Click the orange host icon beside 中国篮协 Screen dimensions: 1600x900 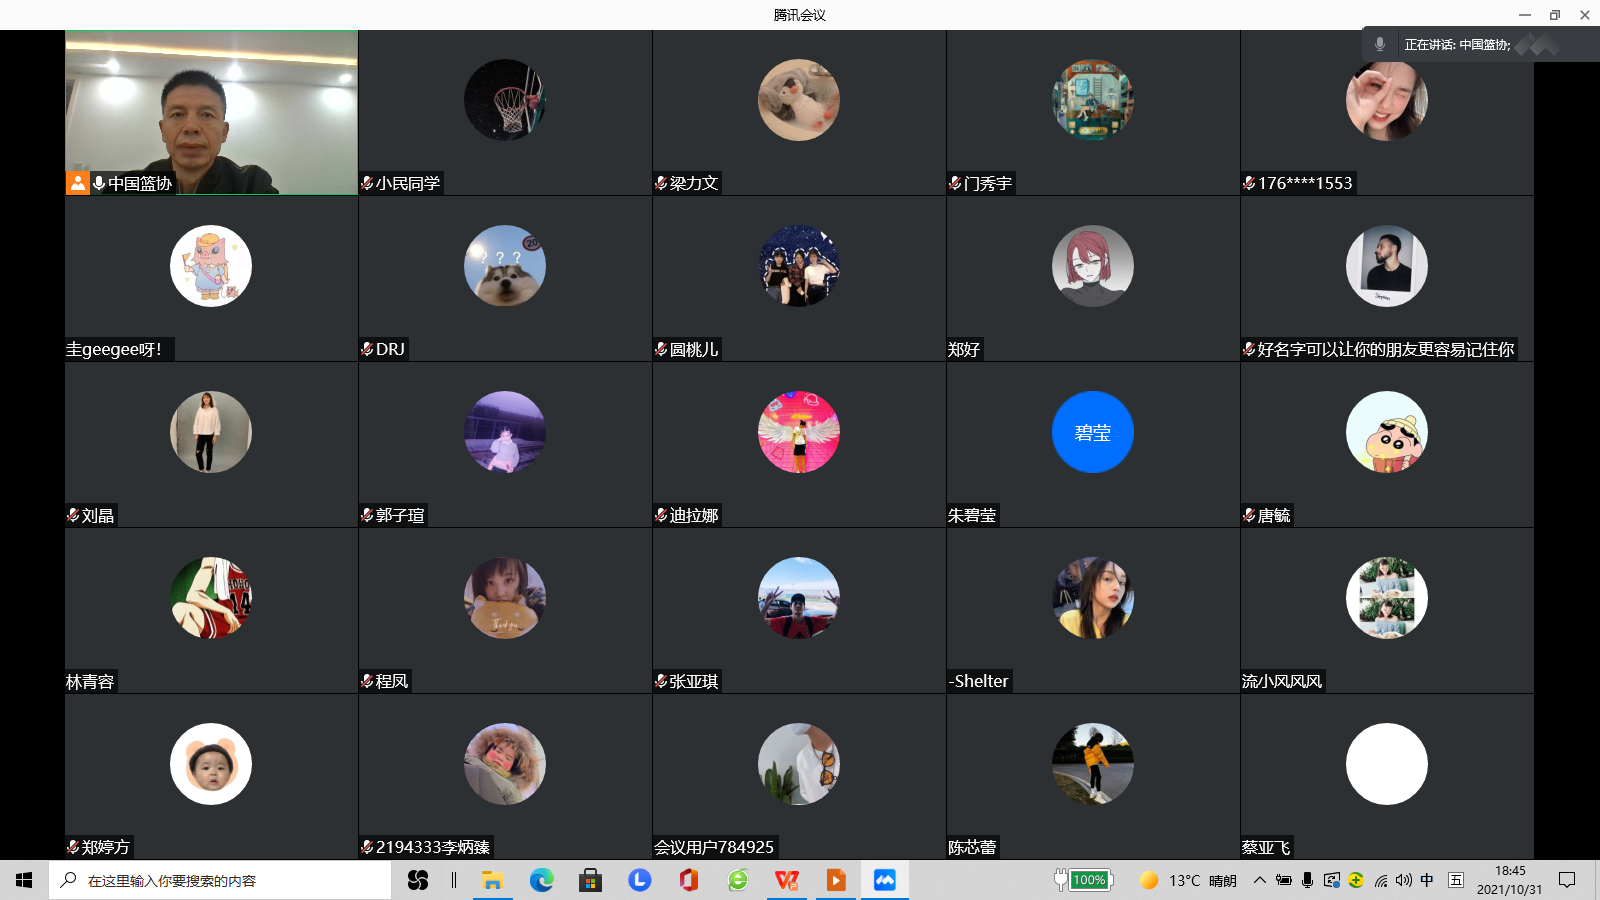77,183
